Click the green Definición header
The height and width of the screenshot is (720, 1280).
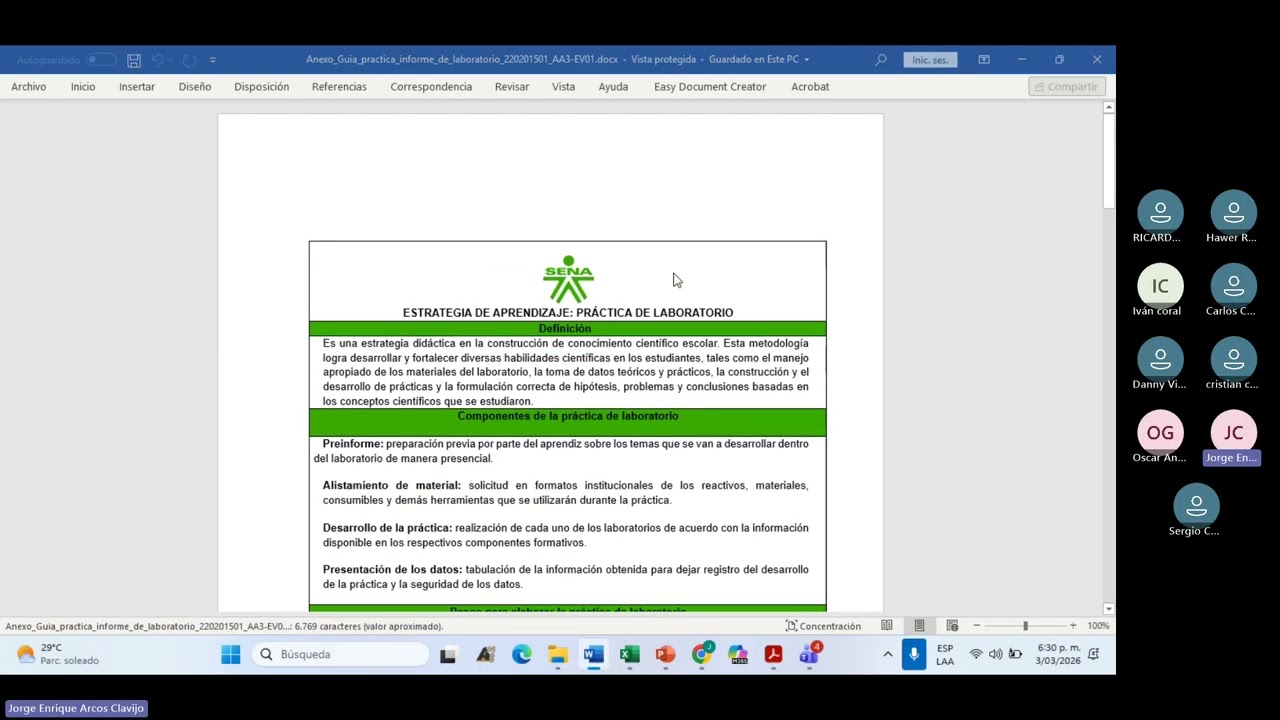click(x=567, y=328)
